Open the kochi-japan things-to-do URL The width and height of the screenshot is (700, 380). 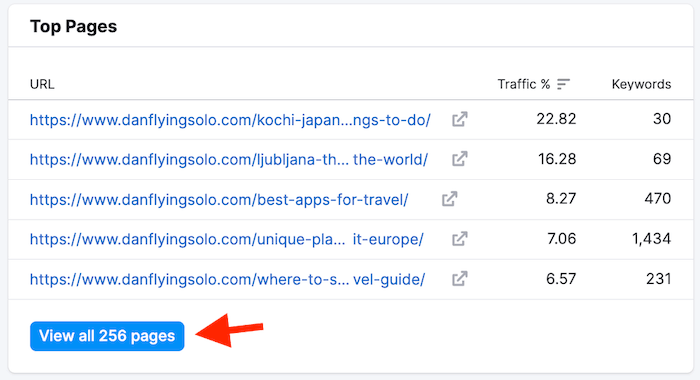pyautogui.click(x=230, y=120)
